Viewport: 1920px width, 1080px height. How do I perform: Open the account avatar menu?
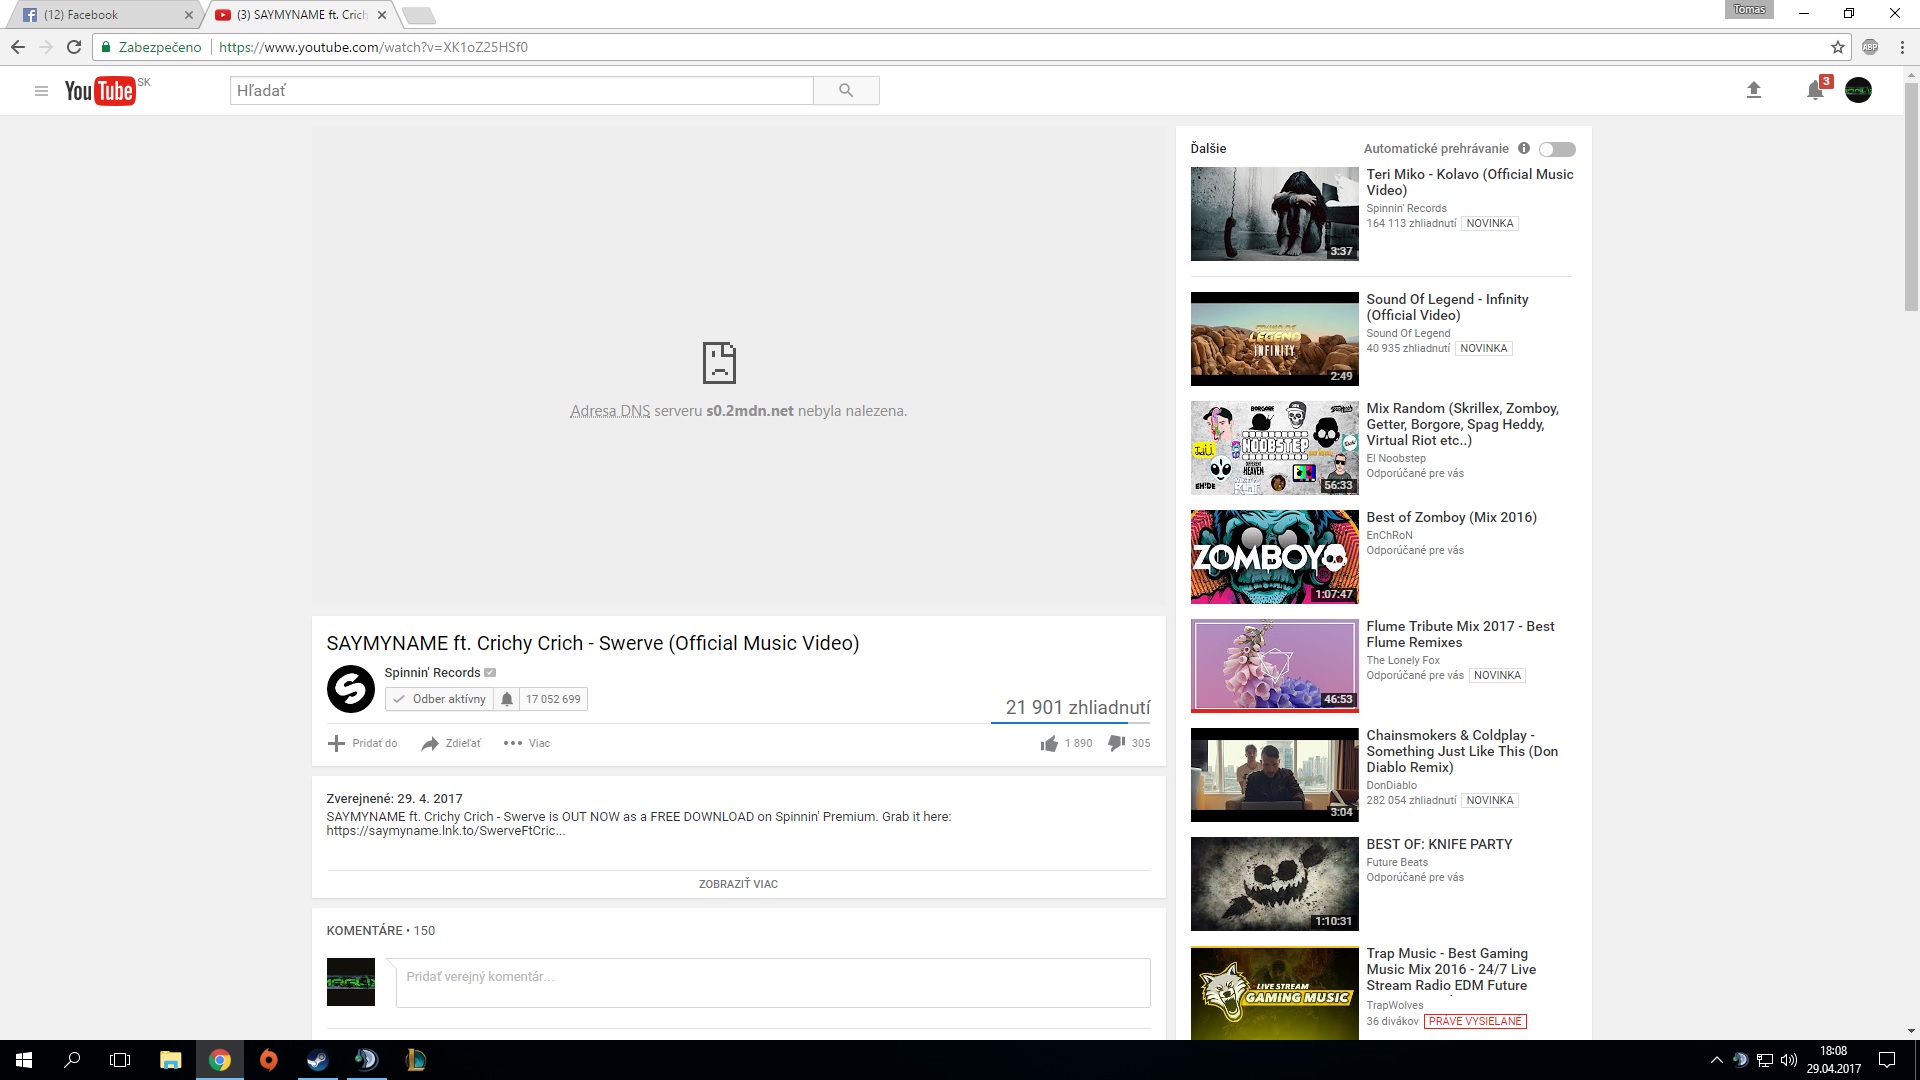(x=1858, y=91)
